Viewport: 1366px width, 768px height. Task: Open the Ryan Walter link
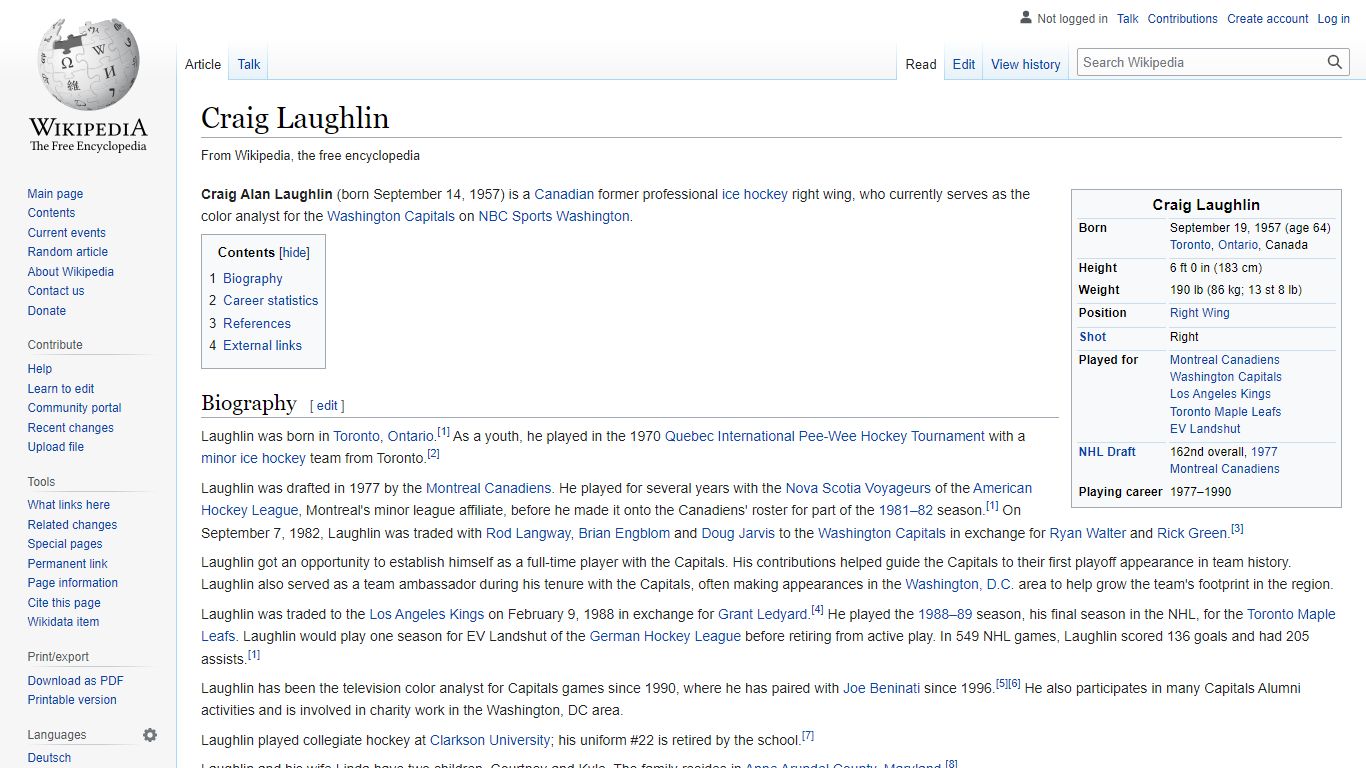tap(1087, 533)
